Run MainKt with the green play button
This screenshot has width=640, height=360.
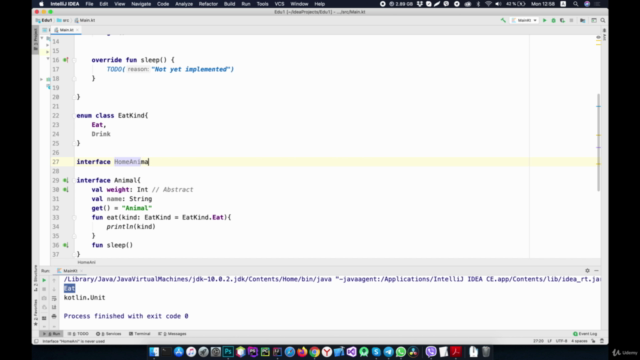[x=544, y=20]
